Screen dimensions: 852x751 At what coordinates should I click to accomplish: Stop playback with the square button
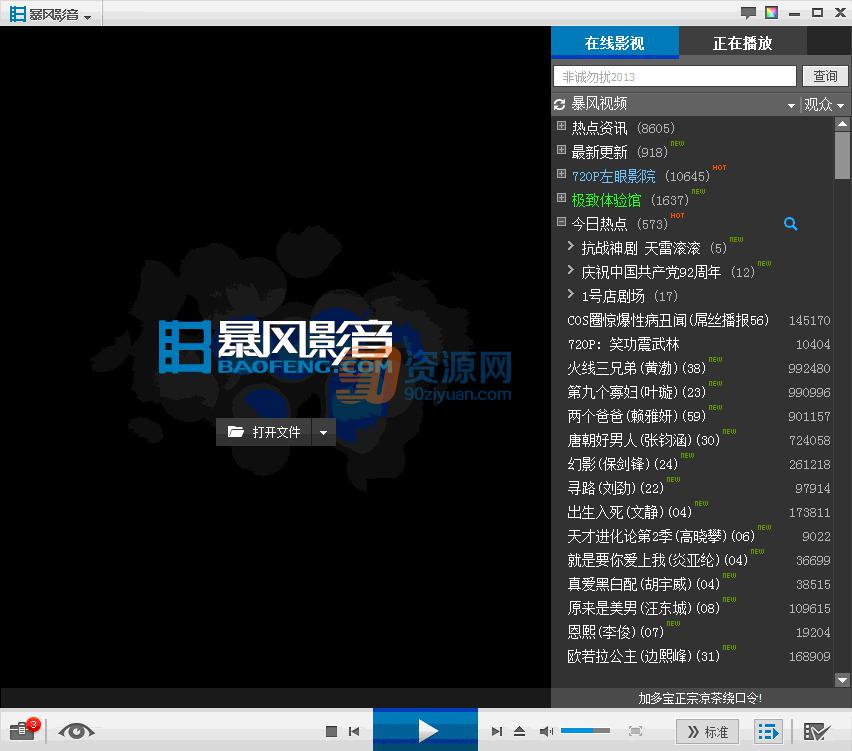click(x=331, y=731)
